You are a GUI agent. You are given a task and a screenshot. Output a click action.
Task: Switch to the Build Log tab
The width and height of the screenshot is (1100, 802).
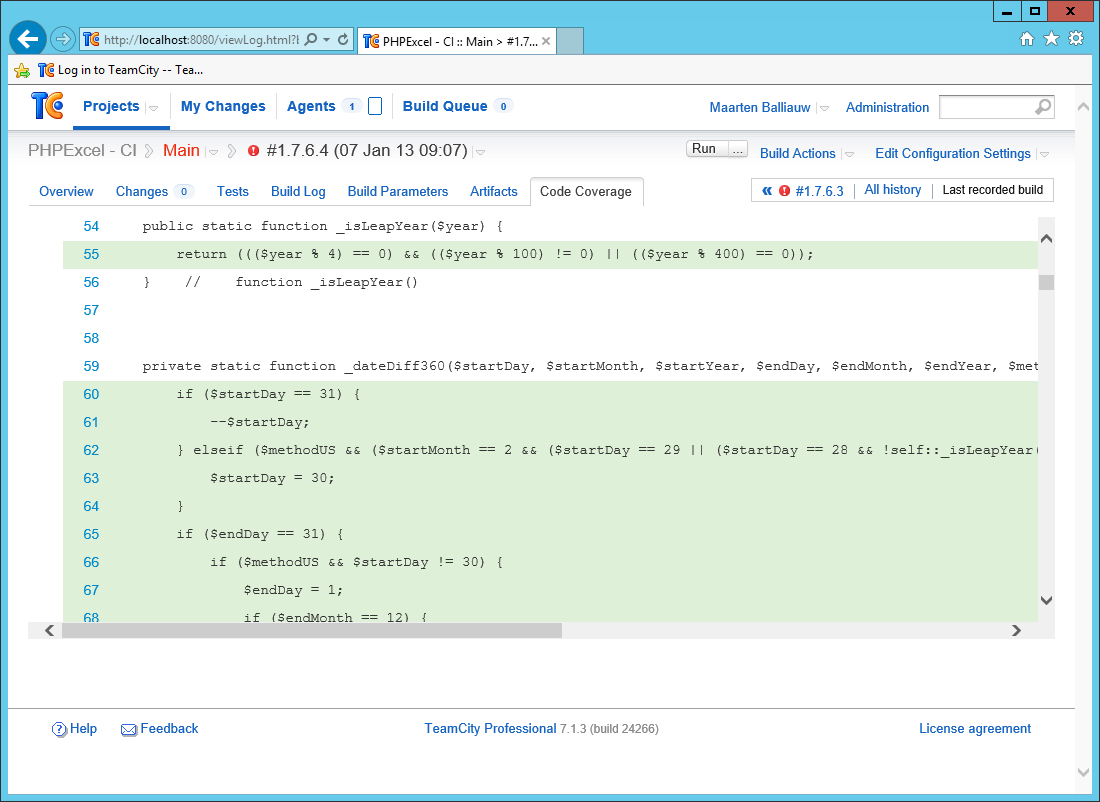(x=298, y=191)
